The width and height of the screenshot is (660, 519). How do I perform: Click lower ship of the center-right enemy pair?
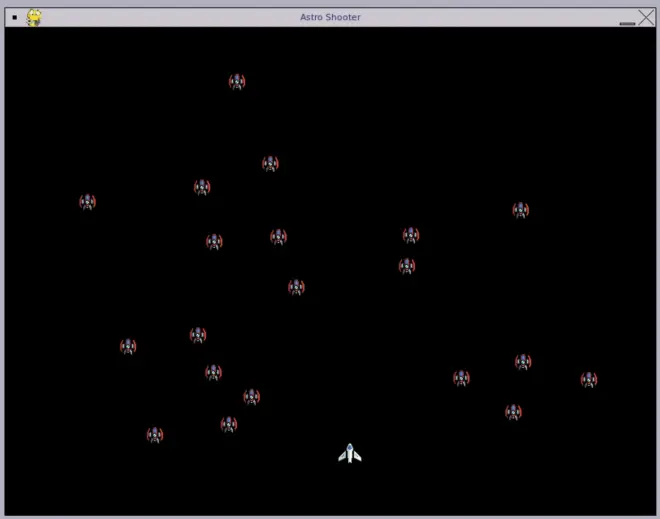(407, 266)
